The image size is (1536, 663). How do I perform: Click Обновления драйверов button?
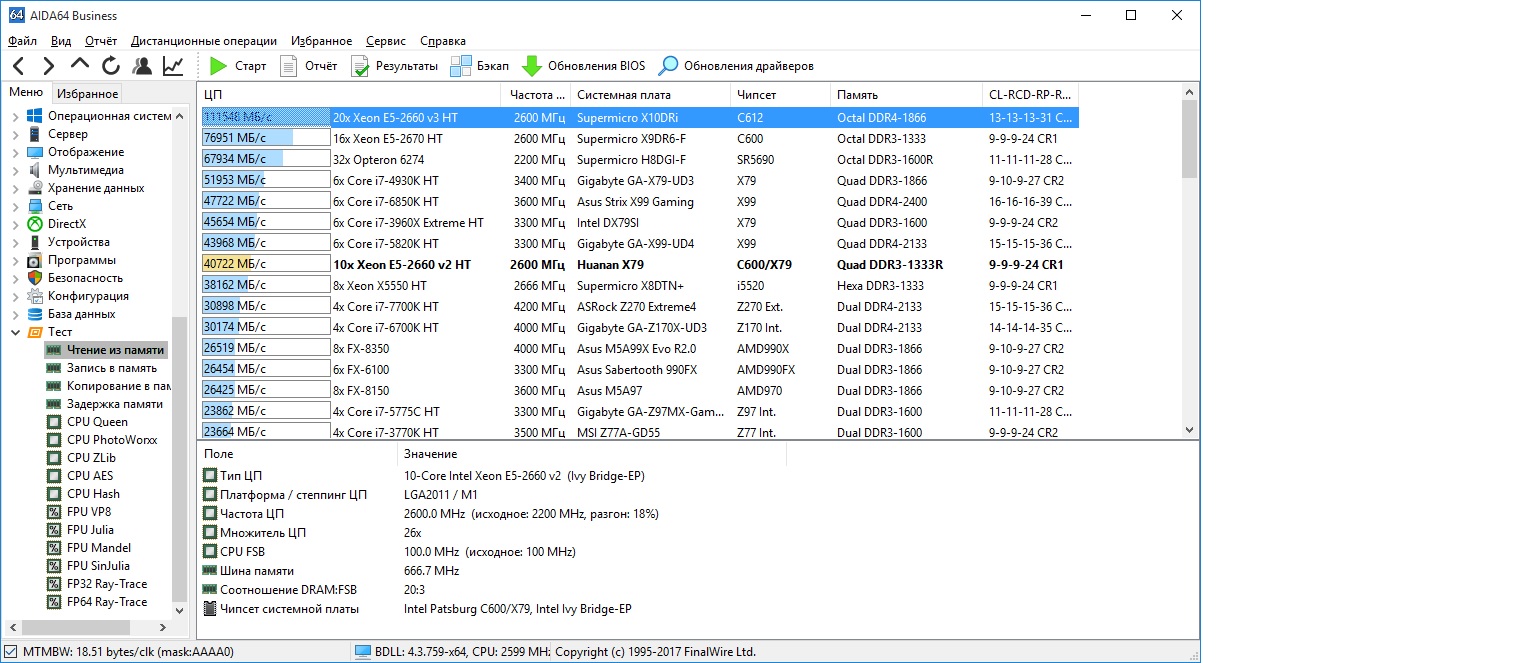pos(735,66)
